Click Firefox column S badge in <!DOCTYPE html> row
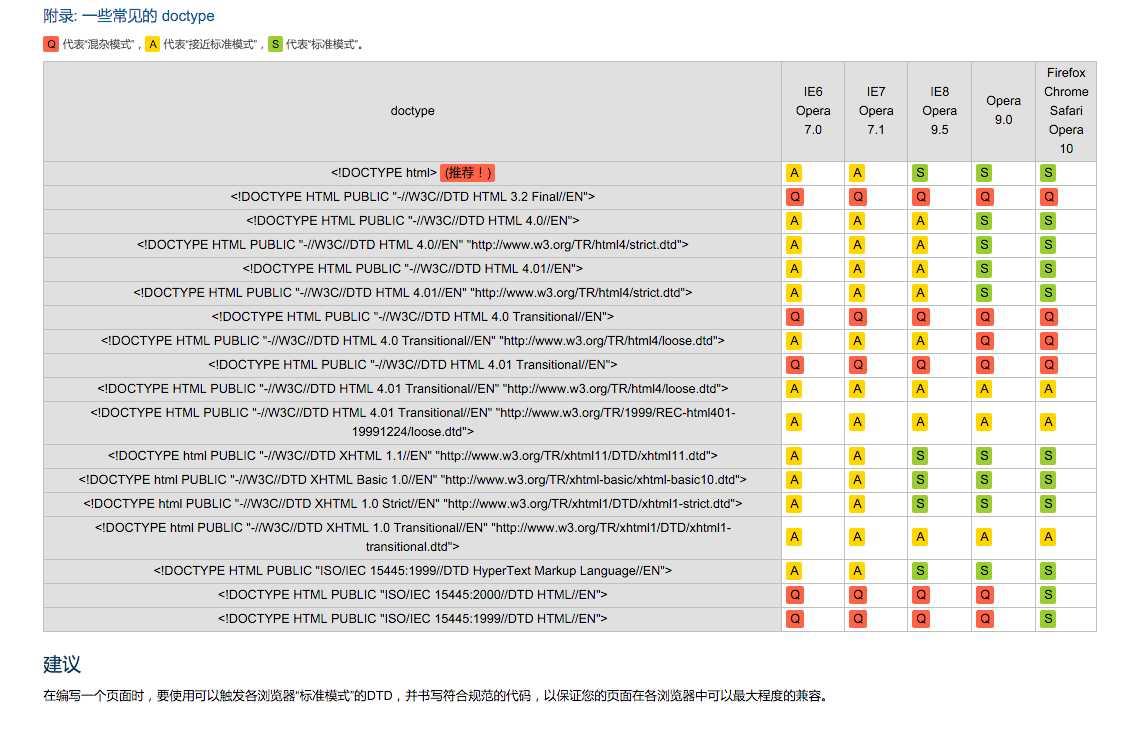The image size is (1140, 732). 1048,173
